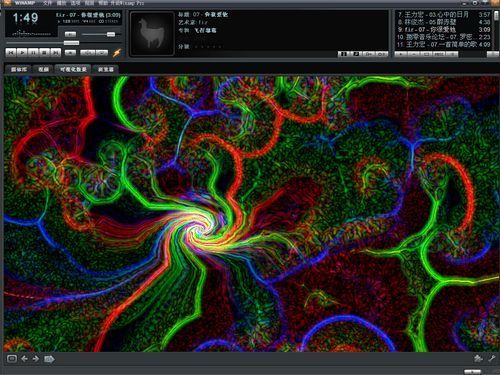Go to previous visualization preset arrow

[24, 359]
